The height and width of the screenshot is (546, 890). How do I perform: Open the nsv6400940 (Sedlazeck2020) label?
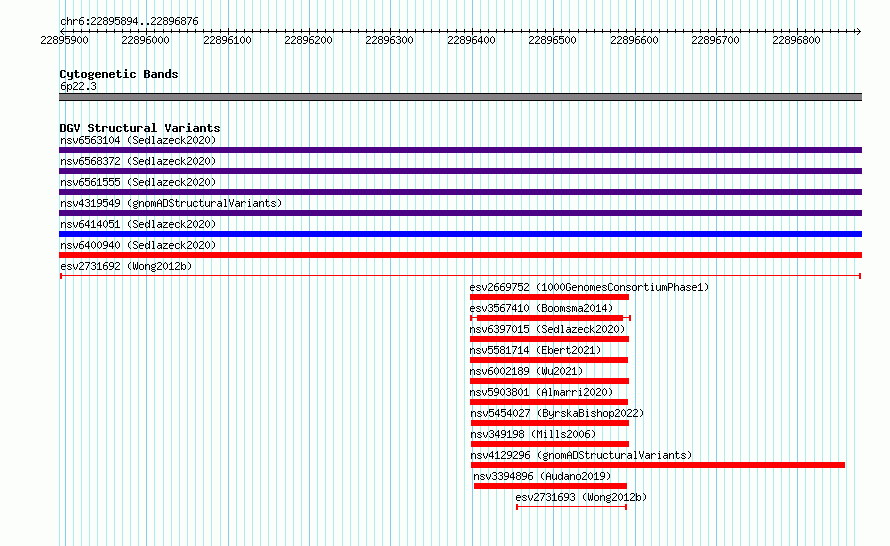138,245
